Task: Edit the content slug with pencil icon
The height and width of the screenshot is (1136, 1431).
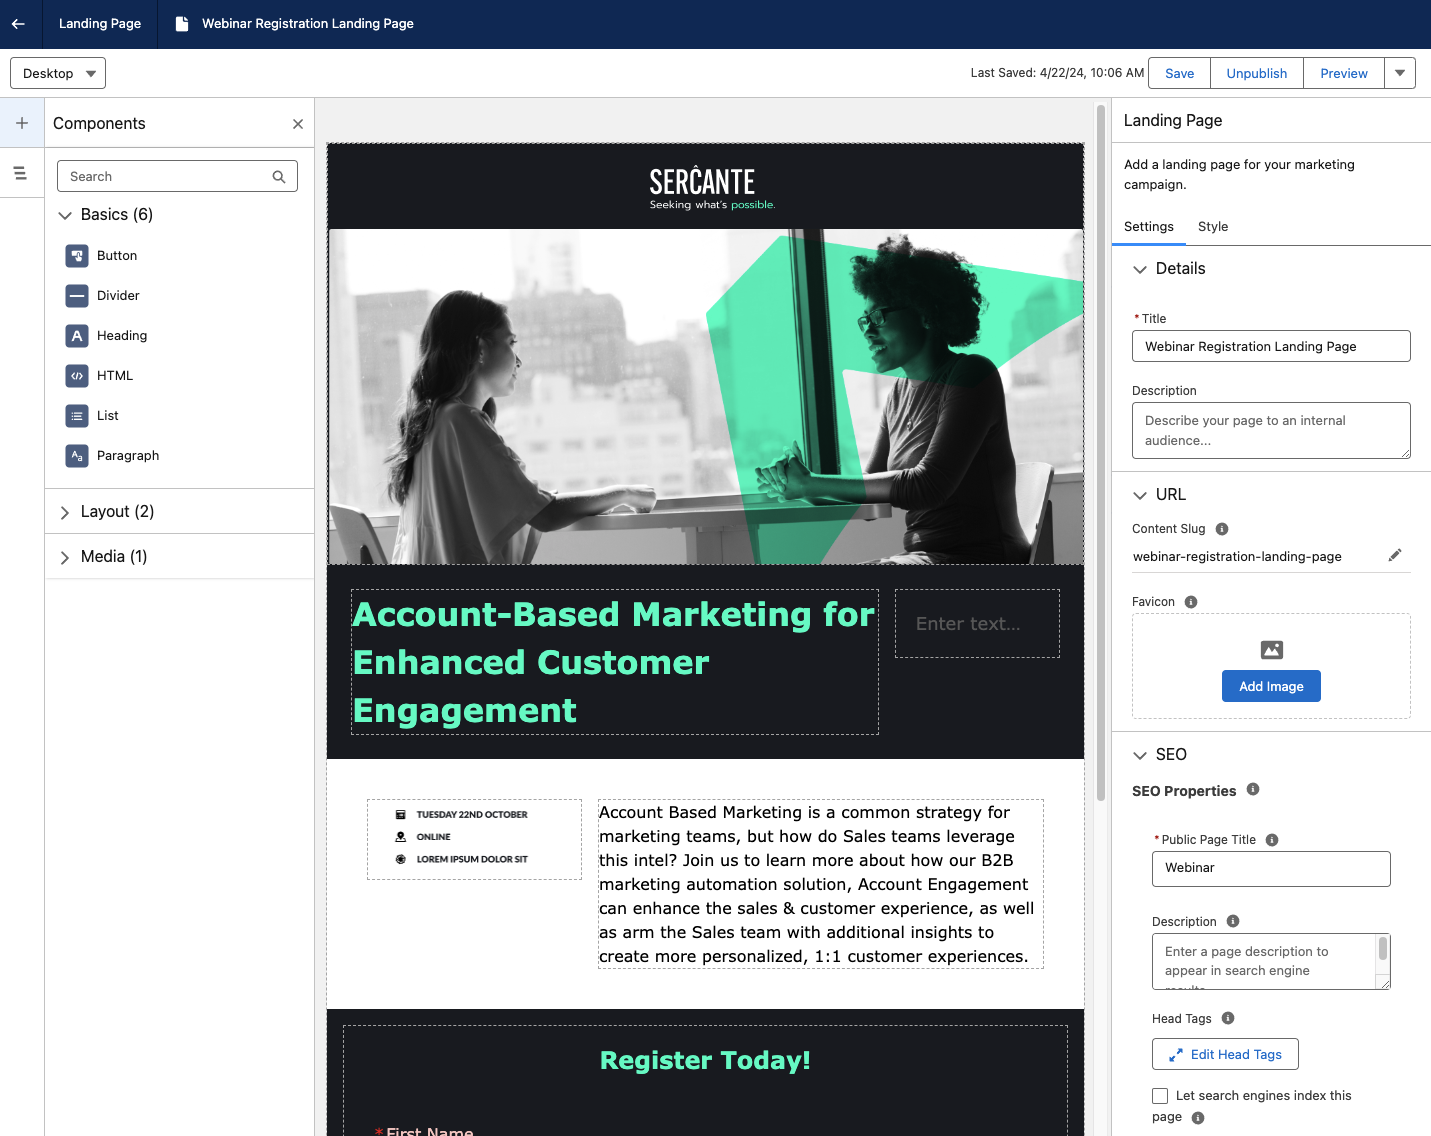Action: coord(1395,555)
